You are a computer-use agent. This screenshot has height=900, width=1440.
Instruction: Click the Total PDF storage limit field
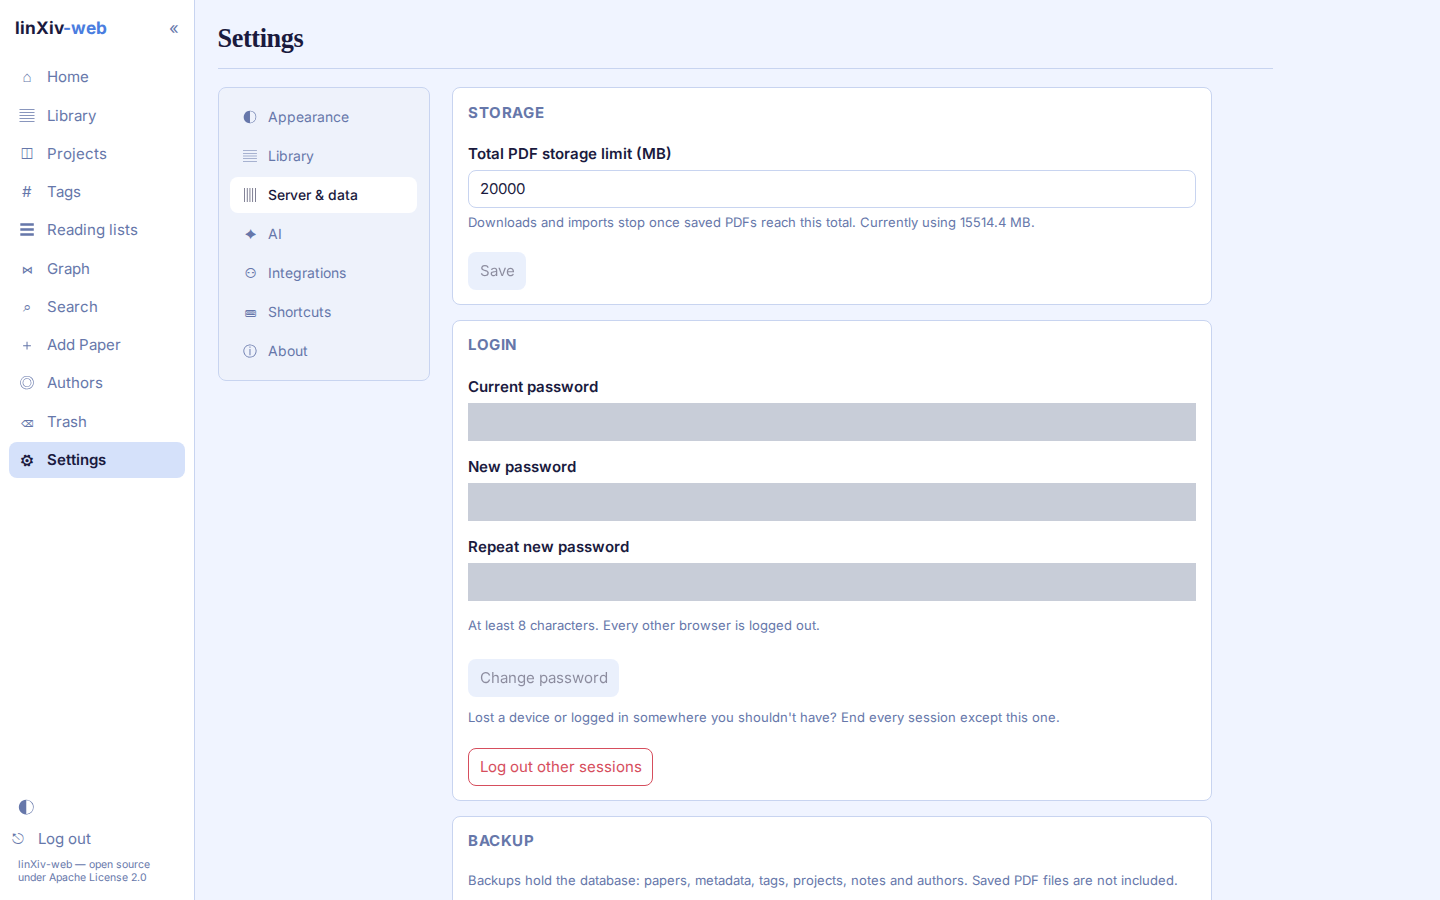point(832,189)
